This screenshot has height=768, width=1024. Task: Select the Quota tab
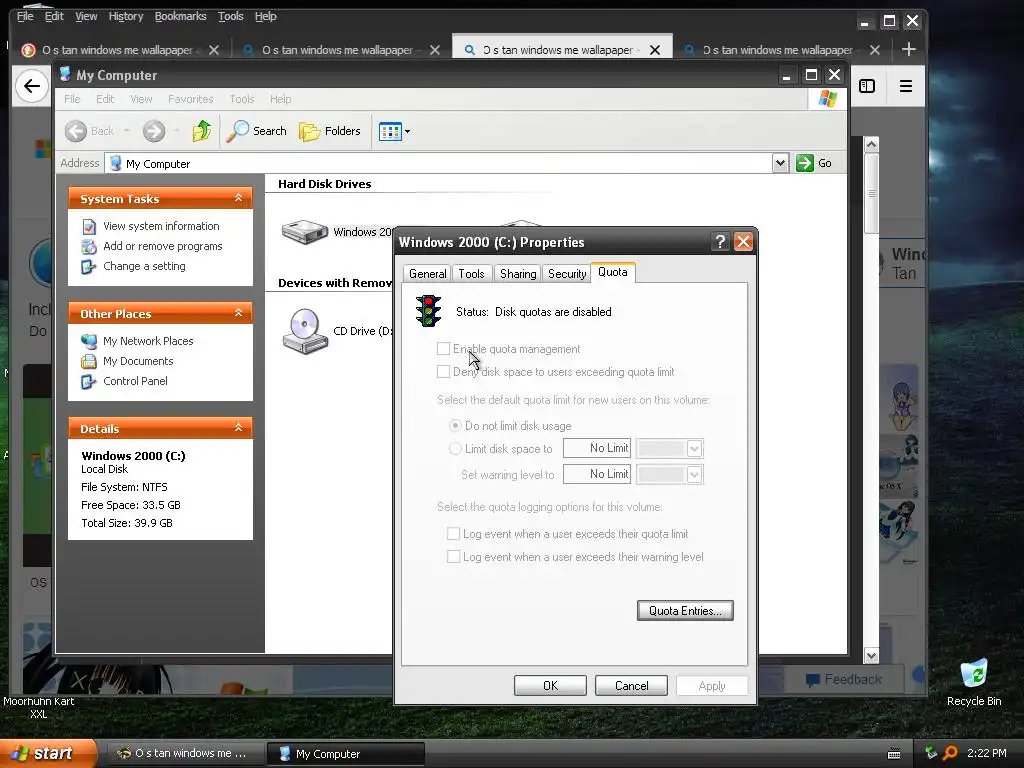click(x=613, y=272)
